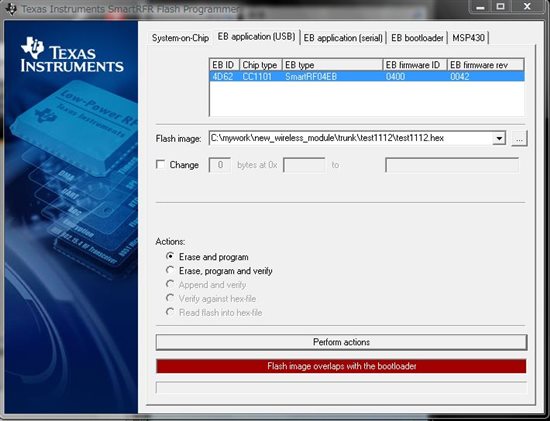Click the 'to' replacement value field
The height and width of the screenshot is (421, 550).
(x=452, y=165)
